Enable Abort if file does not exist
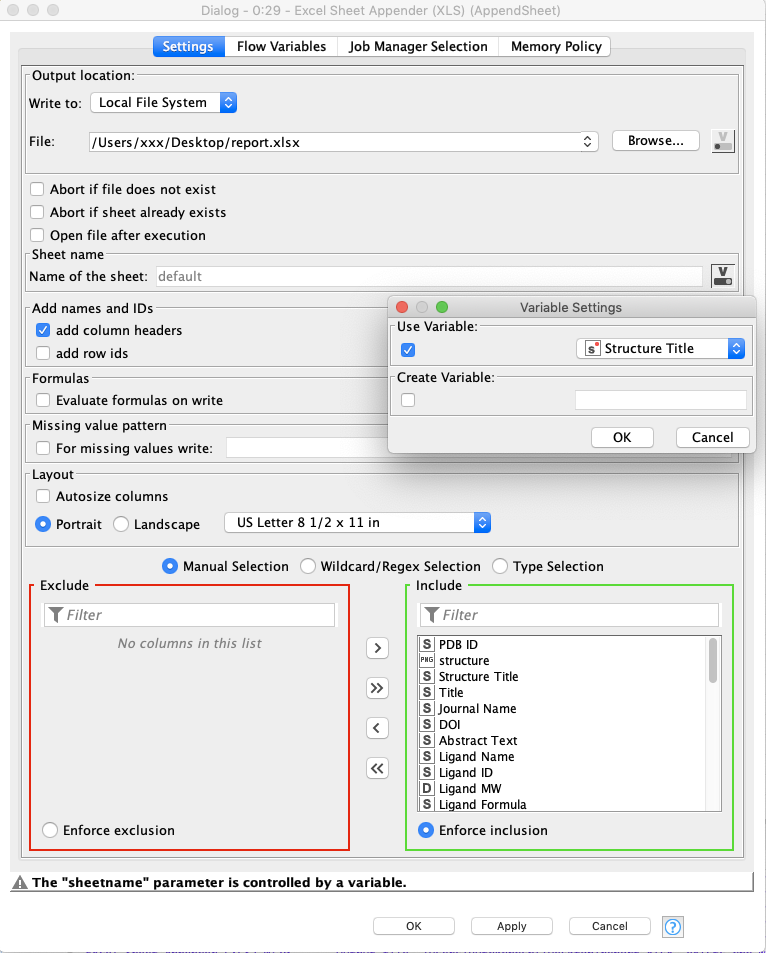This screenshot has height=953, width=766. (37, 189)
